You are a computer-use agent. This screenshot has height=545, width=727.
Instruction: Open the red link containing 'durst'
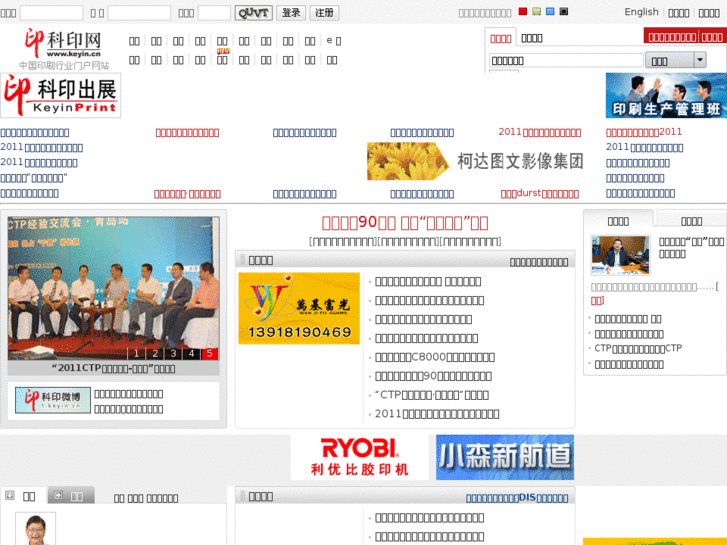540,193
